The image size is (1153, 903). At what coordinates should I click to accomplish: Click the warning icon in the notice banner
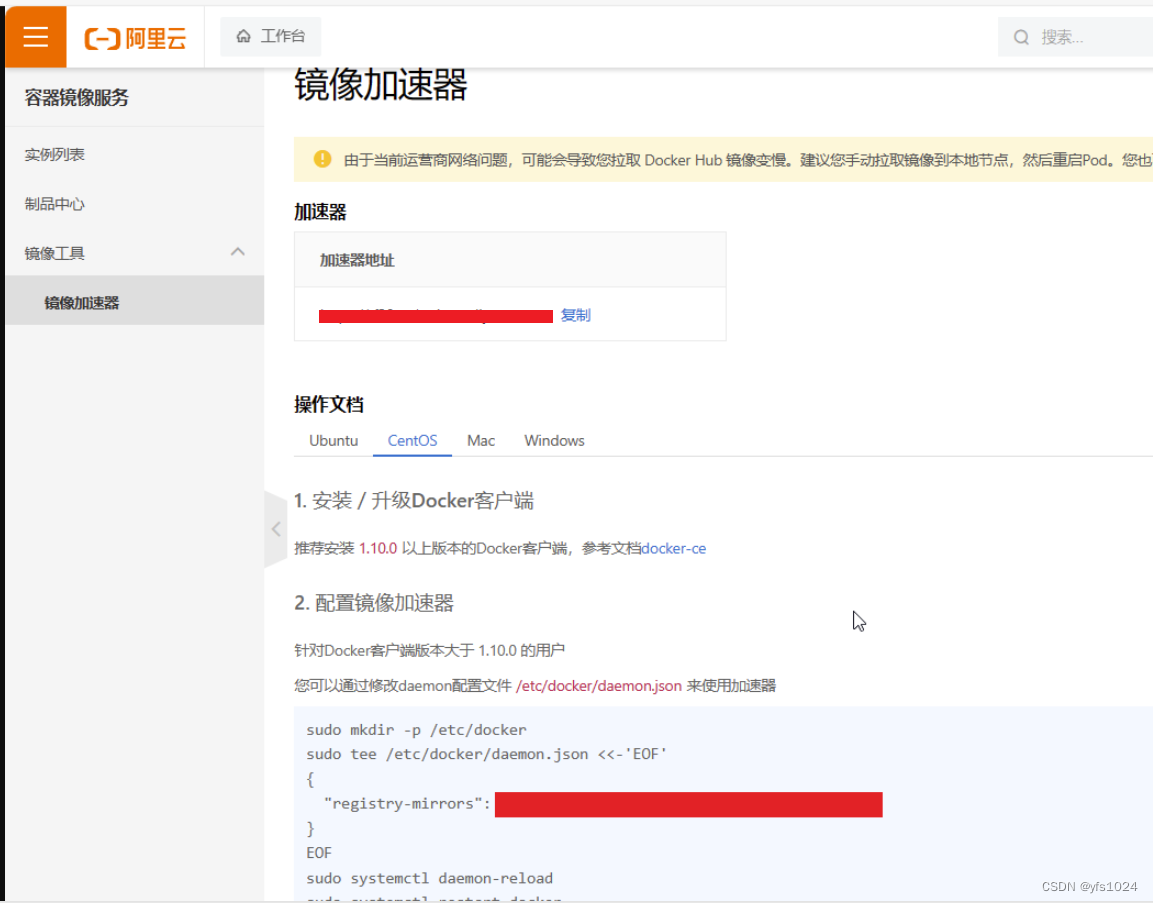pos(321,159)
